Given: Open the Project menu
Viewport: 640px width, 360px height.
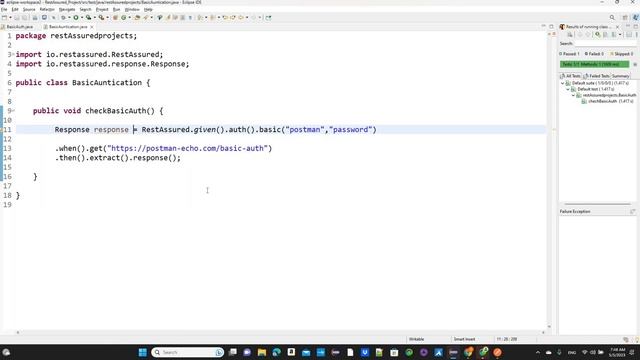Looking at the screenshot, I should coord(102,9).
